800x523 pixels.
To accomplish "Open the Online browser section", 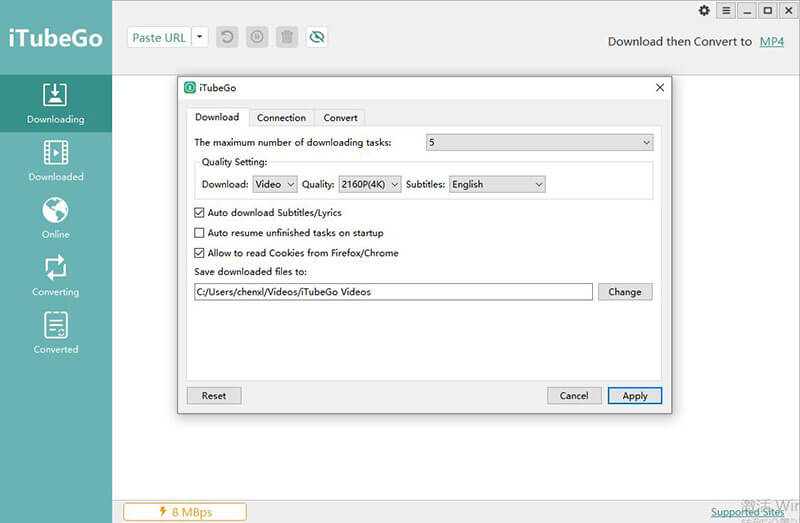I will click(55, 219).
